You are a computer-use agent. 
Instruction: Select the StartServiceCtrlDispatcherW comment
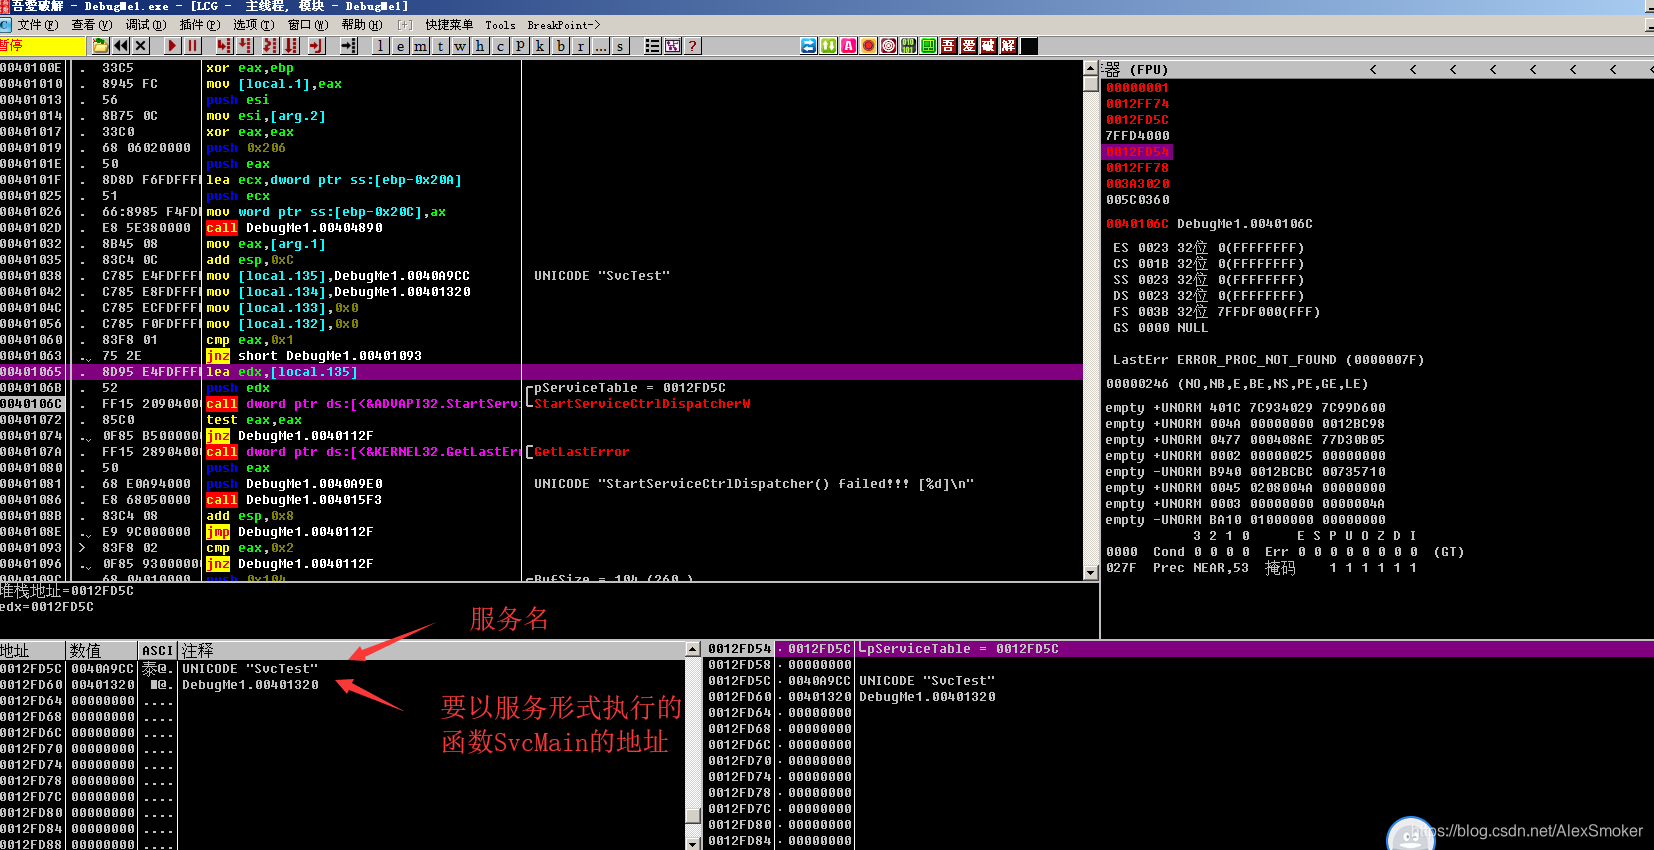click(642, 404)
